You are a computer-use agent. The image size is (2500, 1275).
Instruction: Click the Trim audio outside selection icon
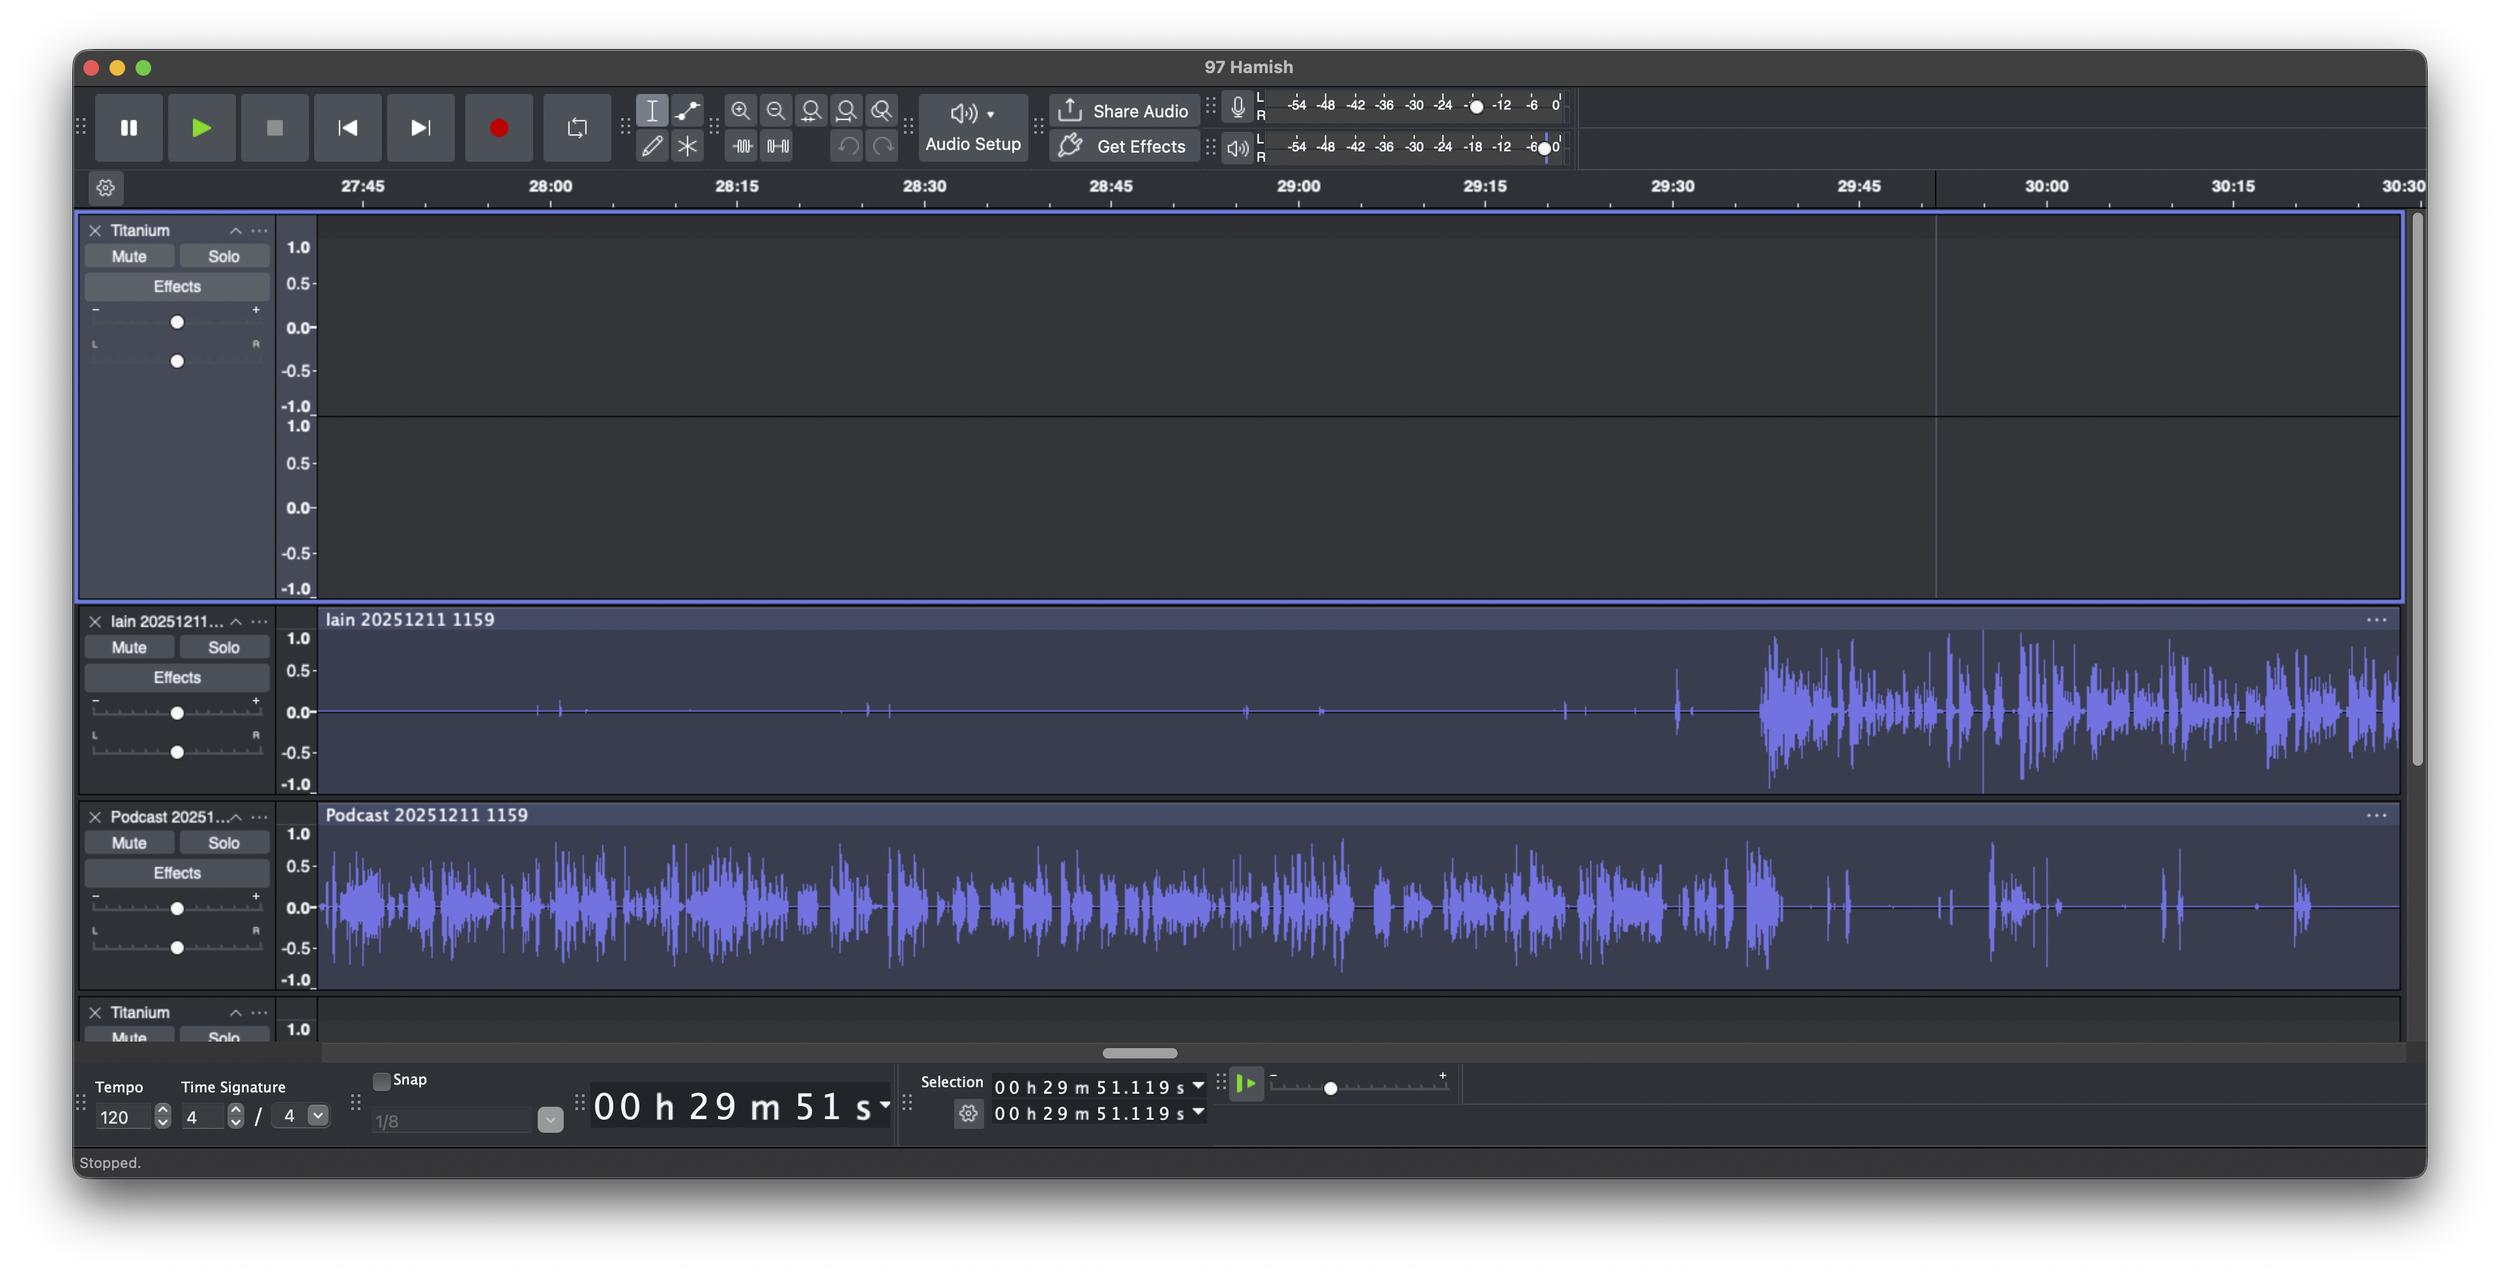pos(742,146)
